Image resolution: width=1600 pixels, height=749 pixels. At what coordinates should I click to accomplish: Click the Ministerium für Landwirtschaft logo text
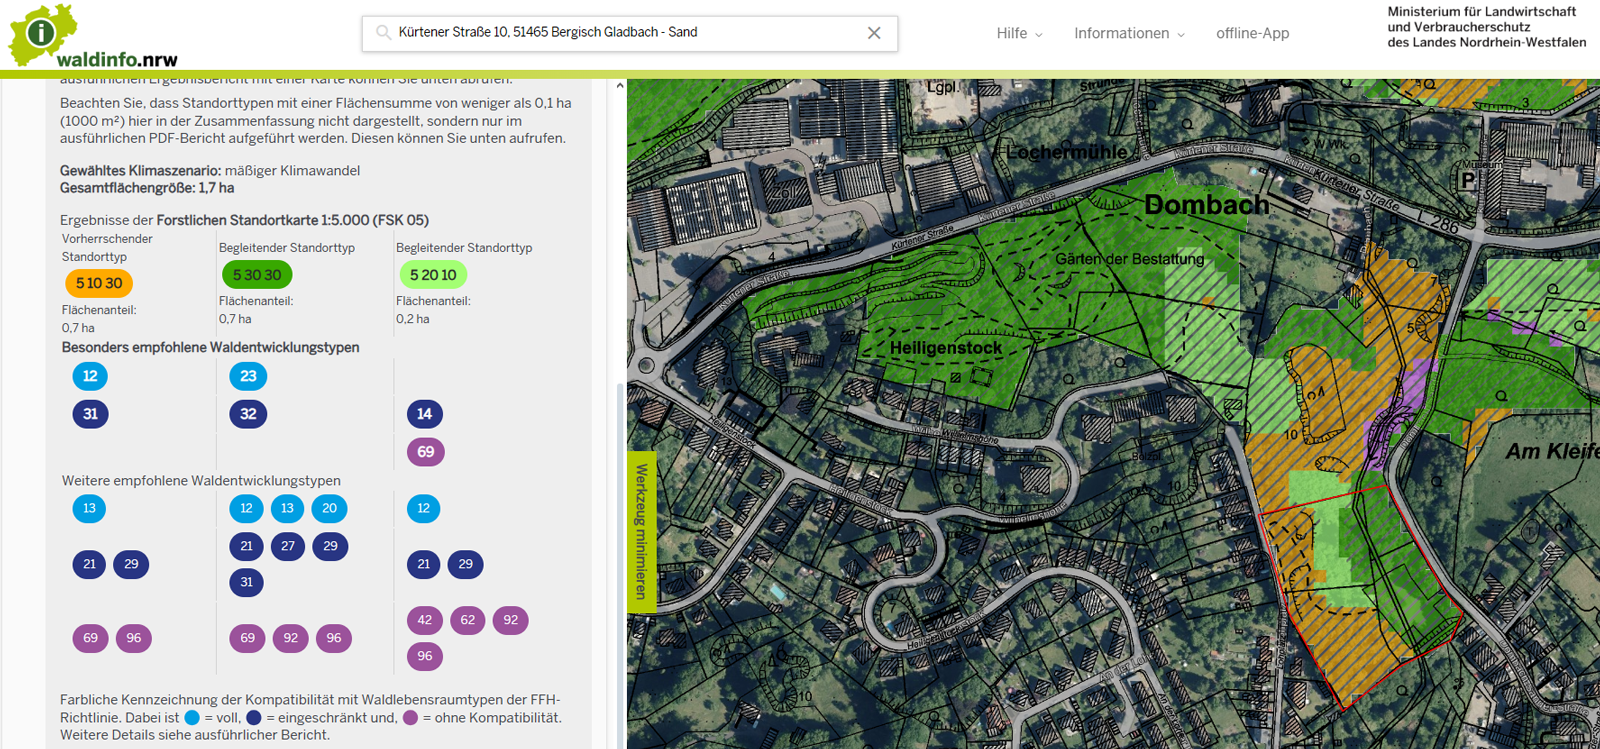coord(1486,27)
